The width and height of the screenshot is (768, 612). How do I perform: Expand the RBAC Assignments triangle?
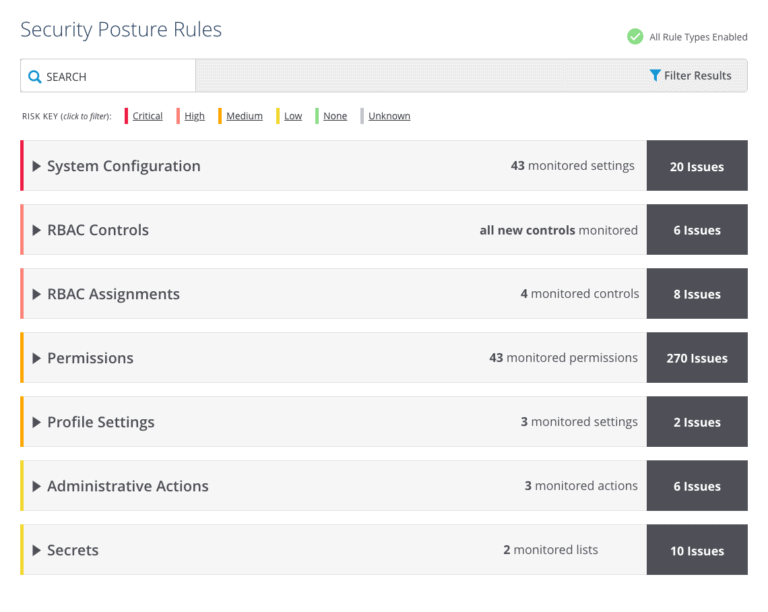click(36, 294)
